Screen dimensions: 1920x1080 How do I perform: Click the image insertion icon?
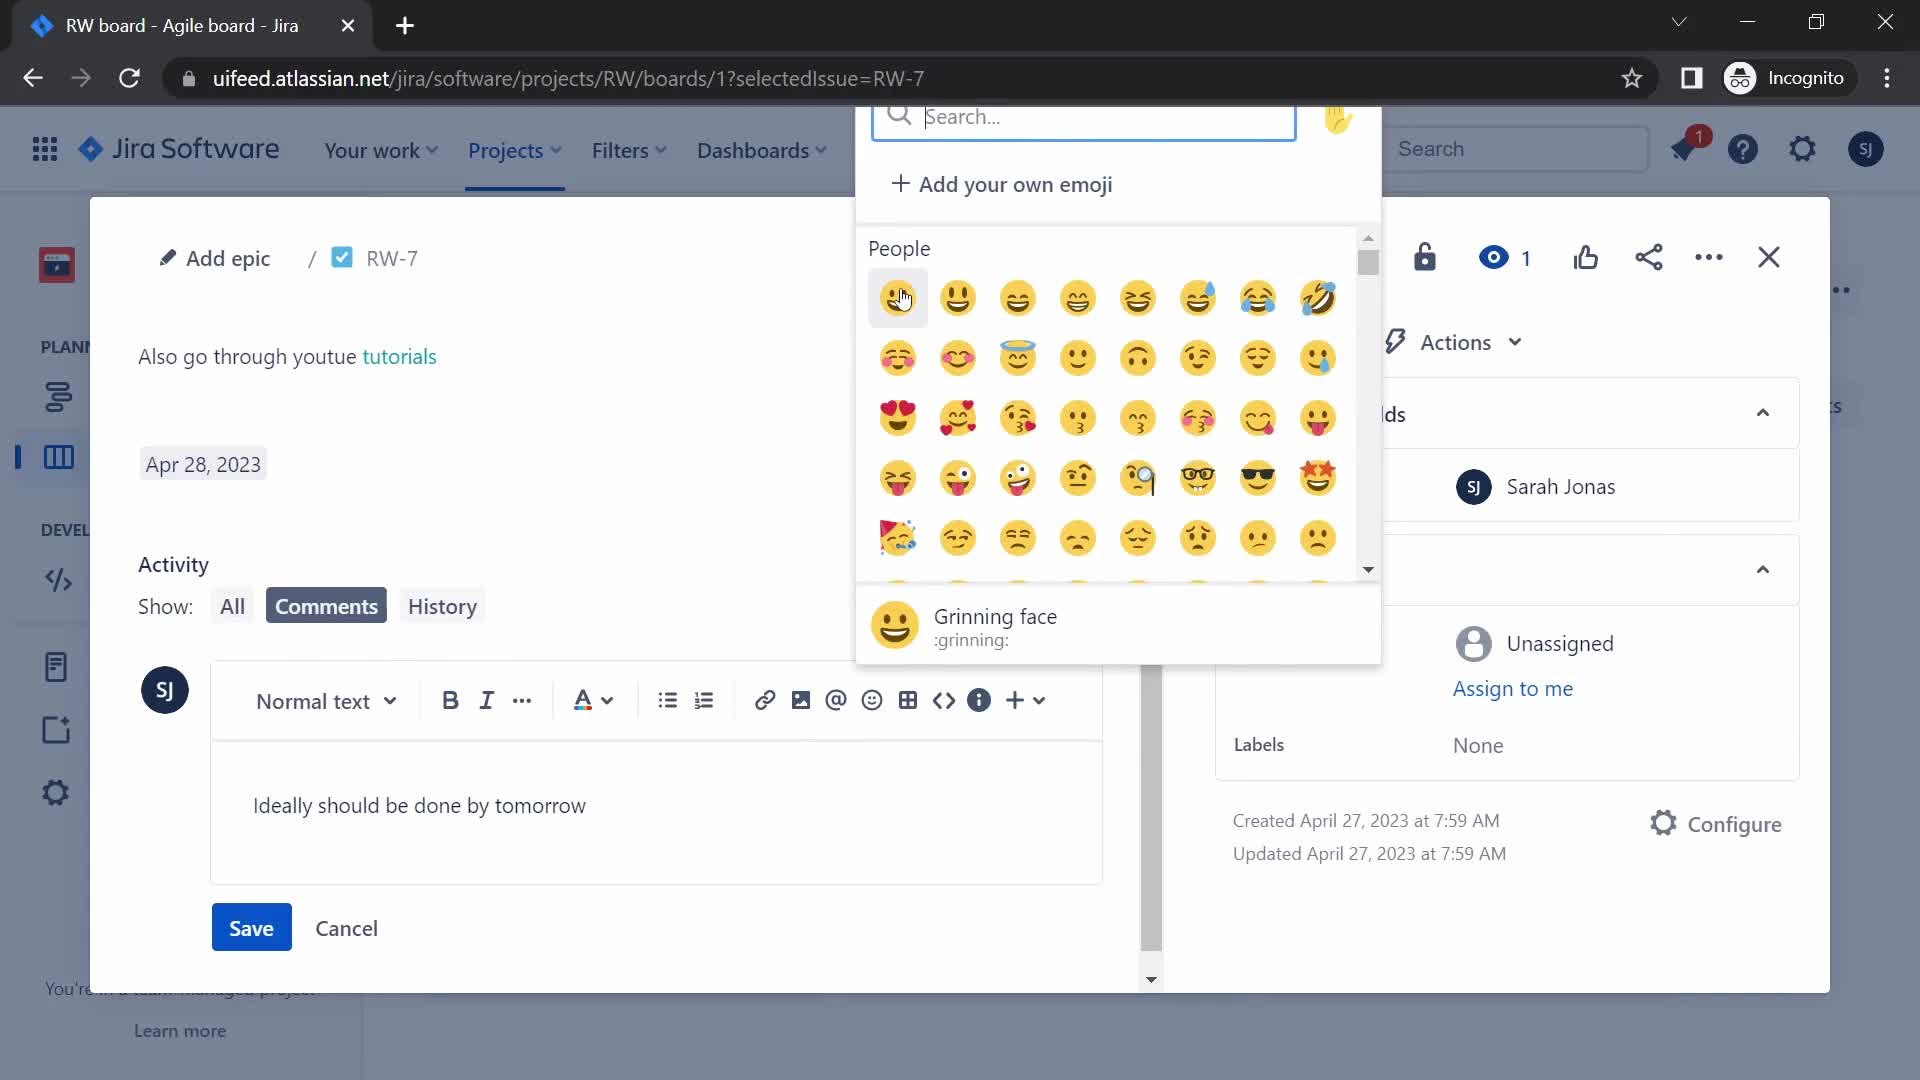(x=802, y=700)
